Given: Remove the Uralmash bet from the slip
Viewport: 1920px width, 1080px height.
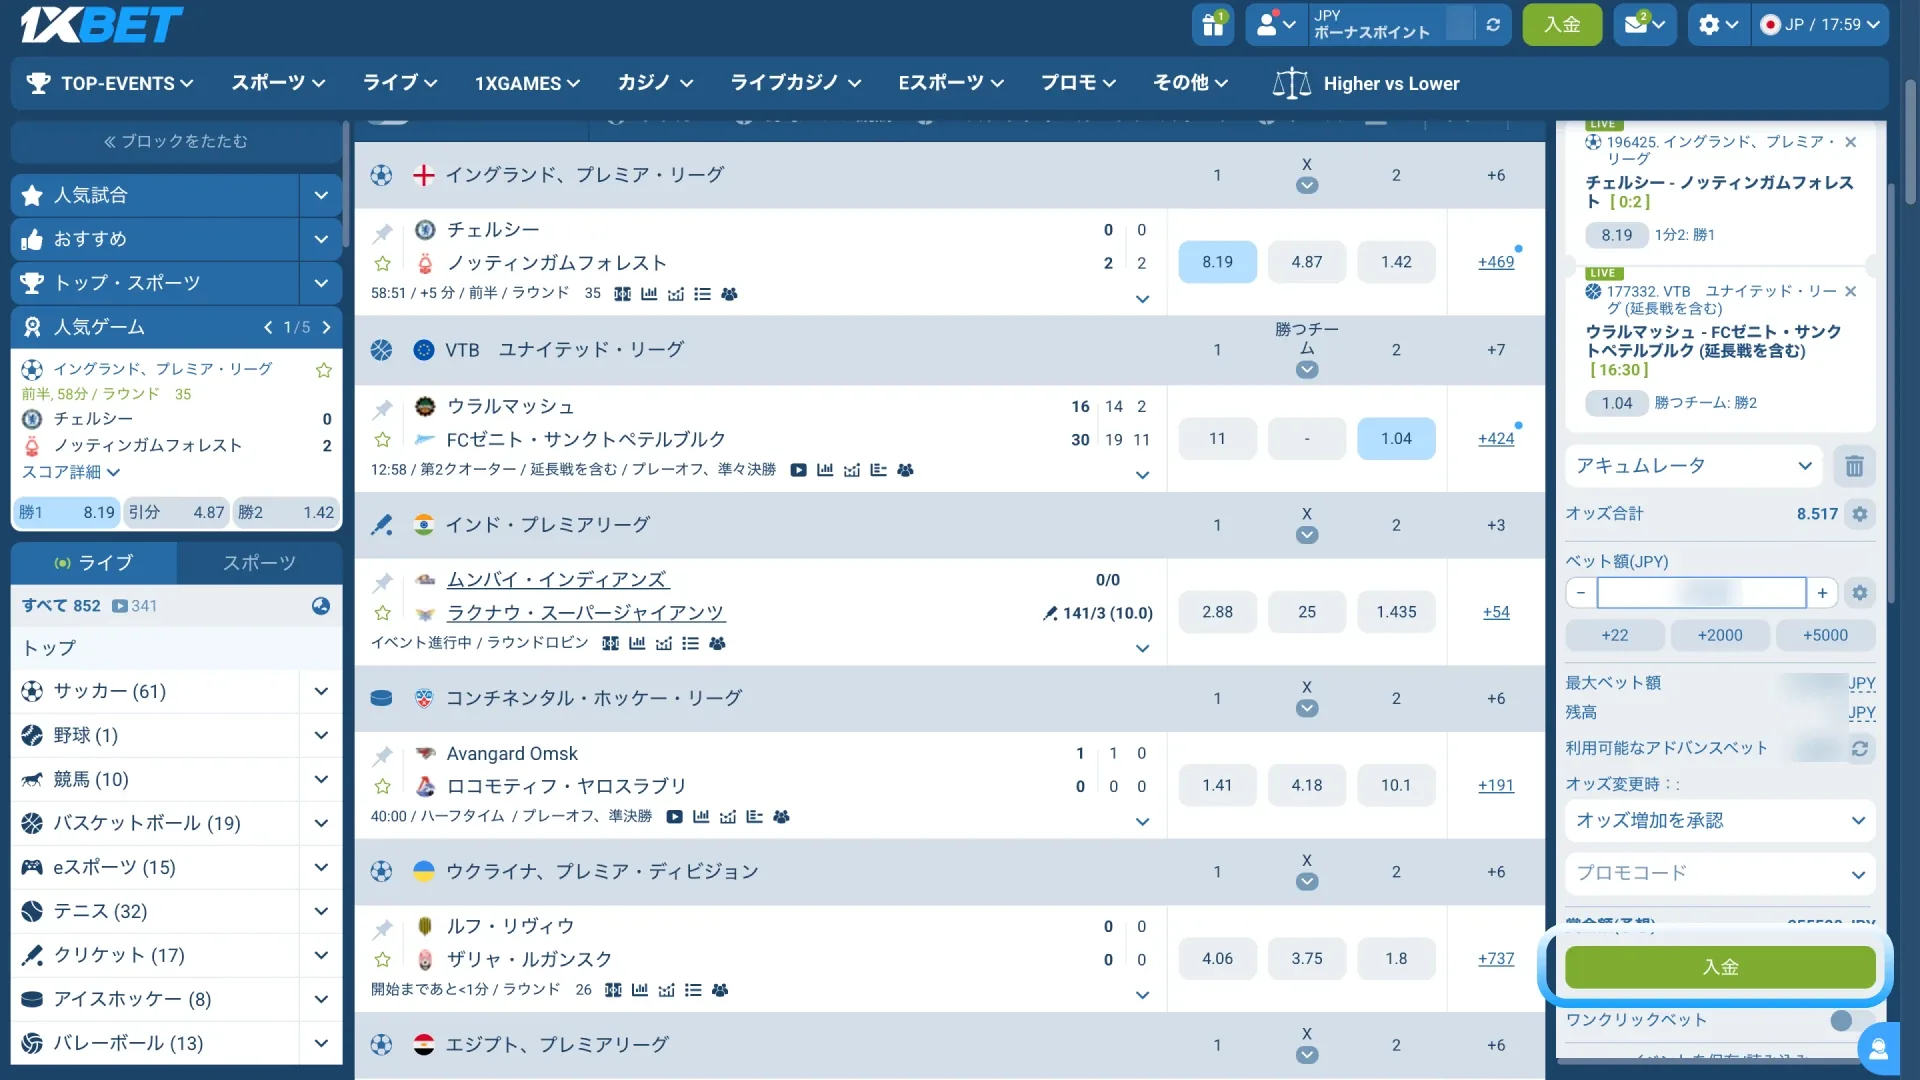Looking at the screenshot, I should tap(1850, 291).
